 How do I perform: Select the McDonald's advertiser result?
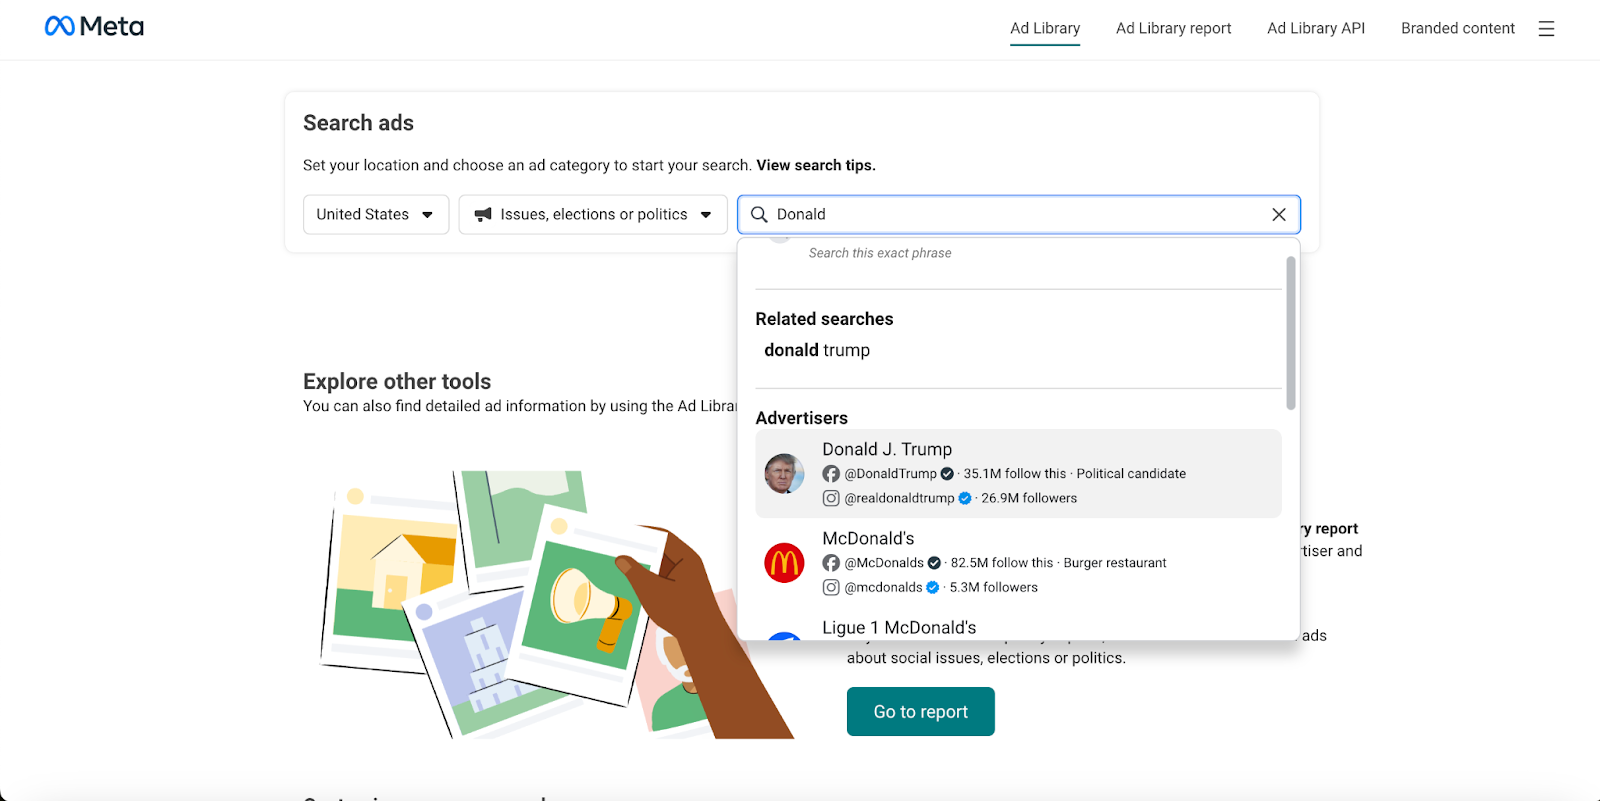(1018, 562)
